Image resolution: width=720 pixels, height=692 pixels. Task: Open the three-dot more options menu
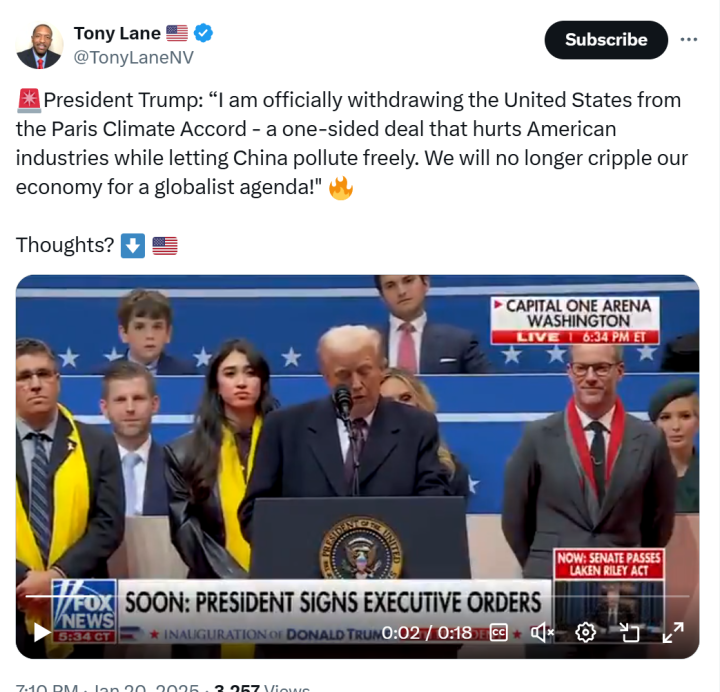click(689, 40)
